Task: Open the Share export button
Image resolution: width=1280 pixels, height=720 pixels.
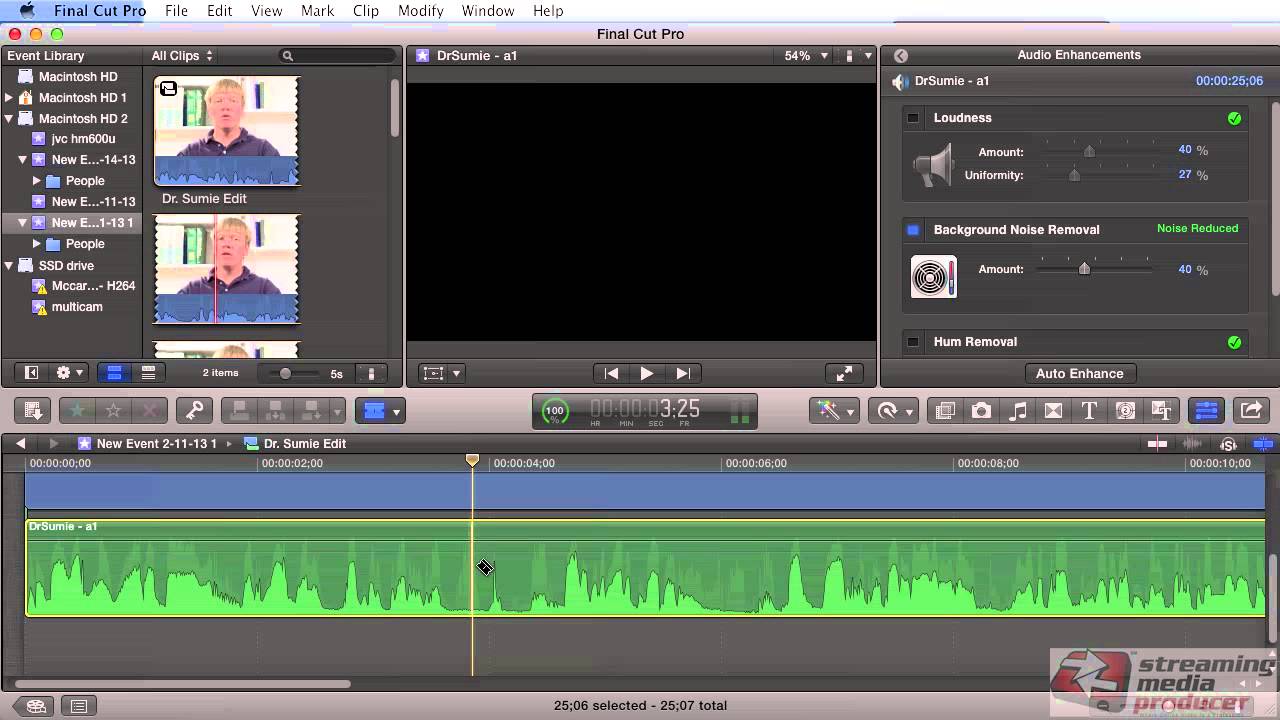Action: click(1250, 410)
